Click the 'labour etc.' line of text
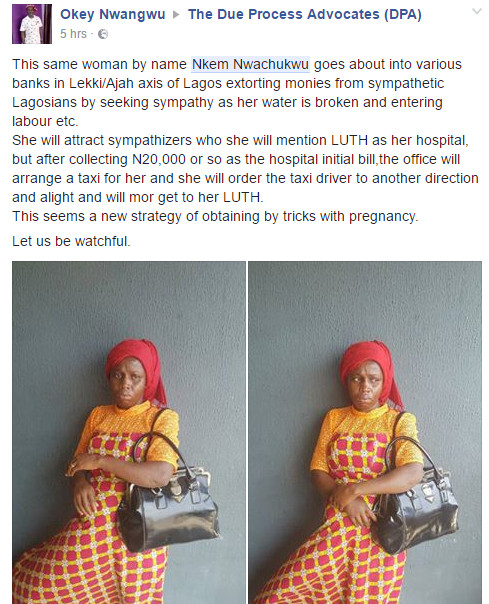 45,121
